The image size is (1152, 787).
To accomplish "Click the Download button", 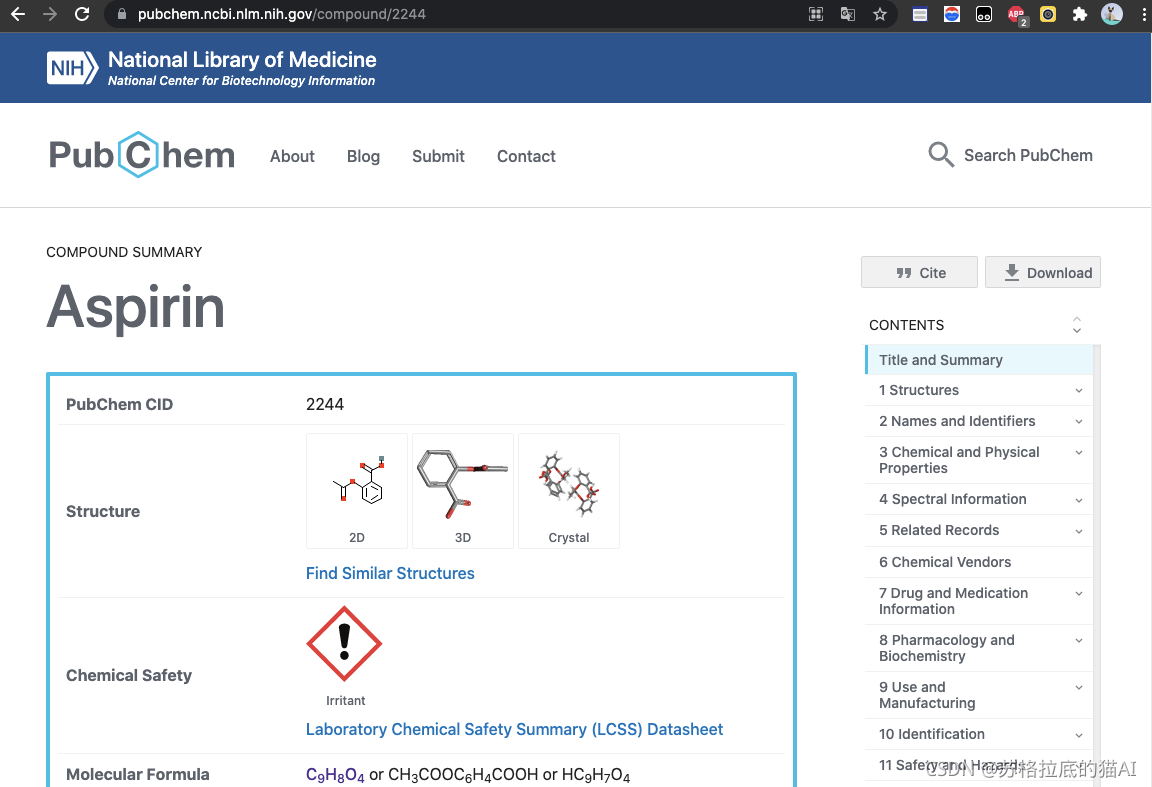I will tap(1043, 272).
